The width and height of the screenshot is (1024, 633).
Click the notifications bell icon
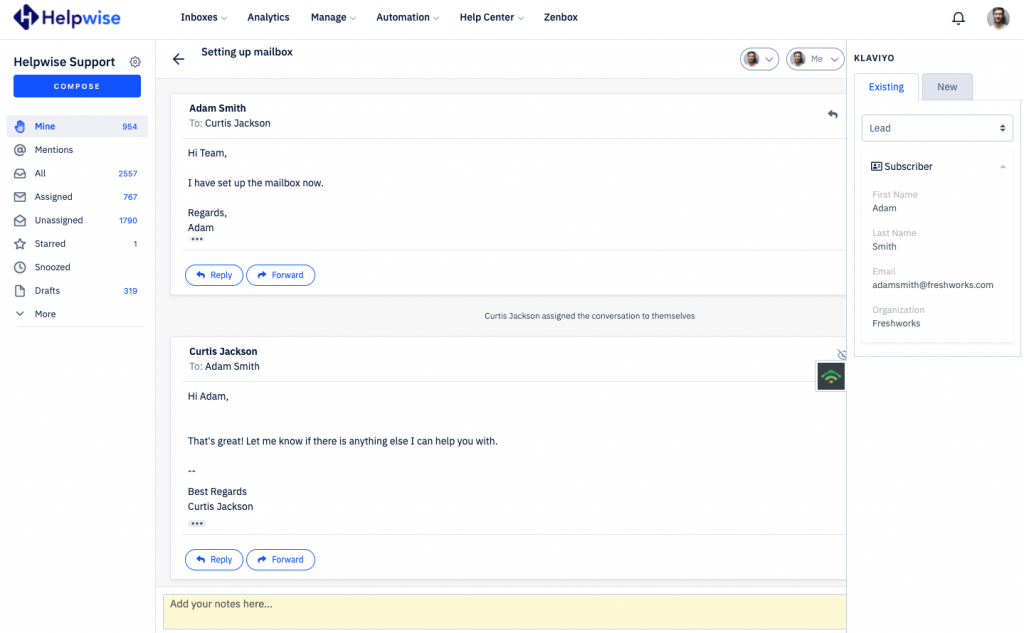point(958,17)
